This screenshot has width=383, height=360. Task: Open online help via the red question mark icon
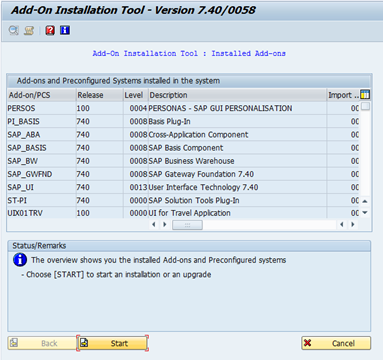(50, 30)
